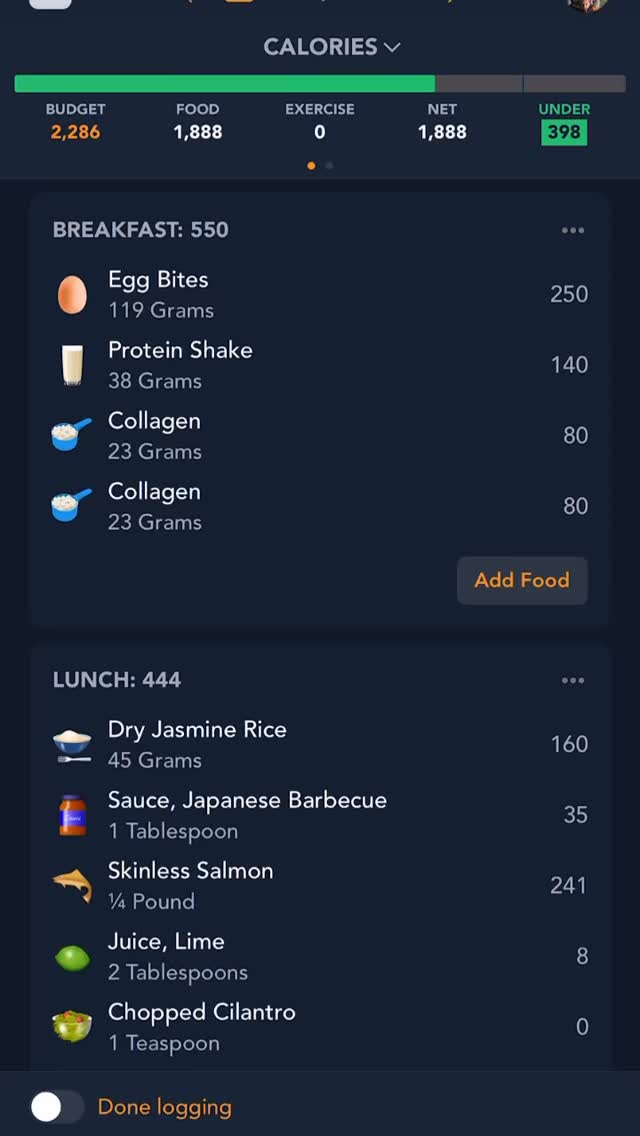This screenshot has height=1136, width=640.
Task: Enable the Done logging switch
Action: coord(55,1107)
